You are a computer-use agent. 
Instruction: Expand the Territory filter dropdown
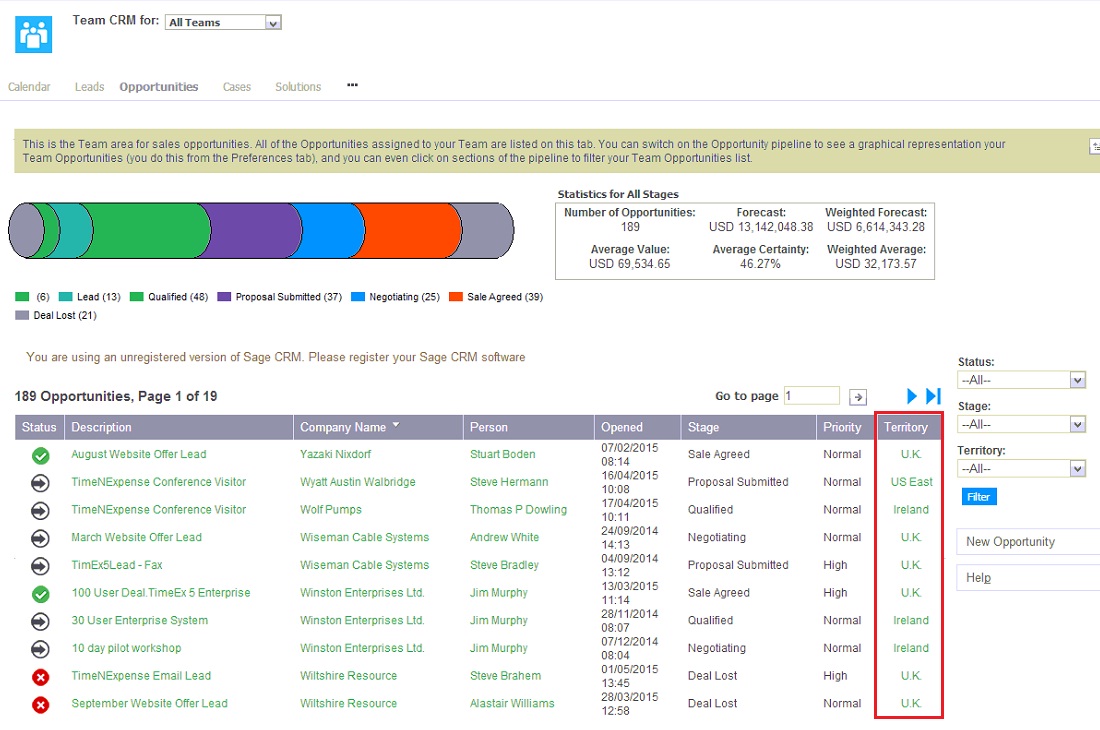[x=1021, y=468]
